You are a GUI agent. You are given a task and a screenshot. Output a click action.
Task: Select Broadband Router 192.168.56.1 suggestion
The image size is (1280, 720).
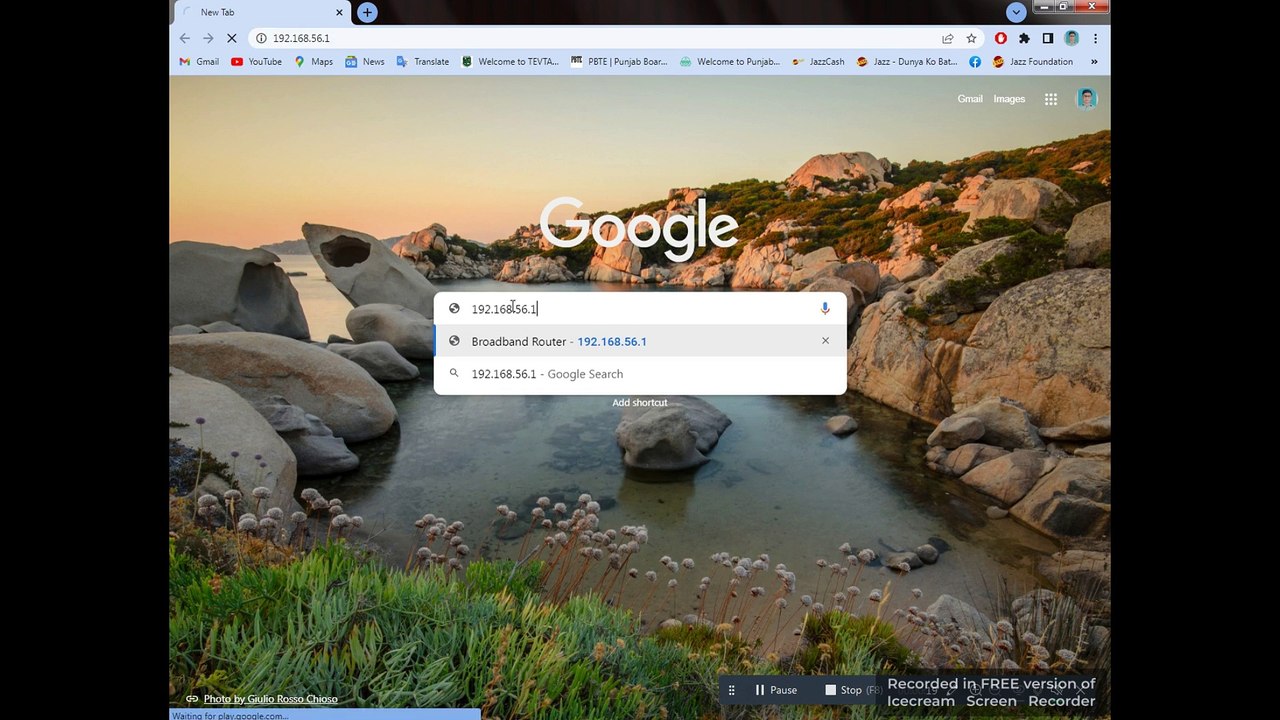(640, 341)
